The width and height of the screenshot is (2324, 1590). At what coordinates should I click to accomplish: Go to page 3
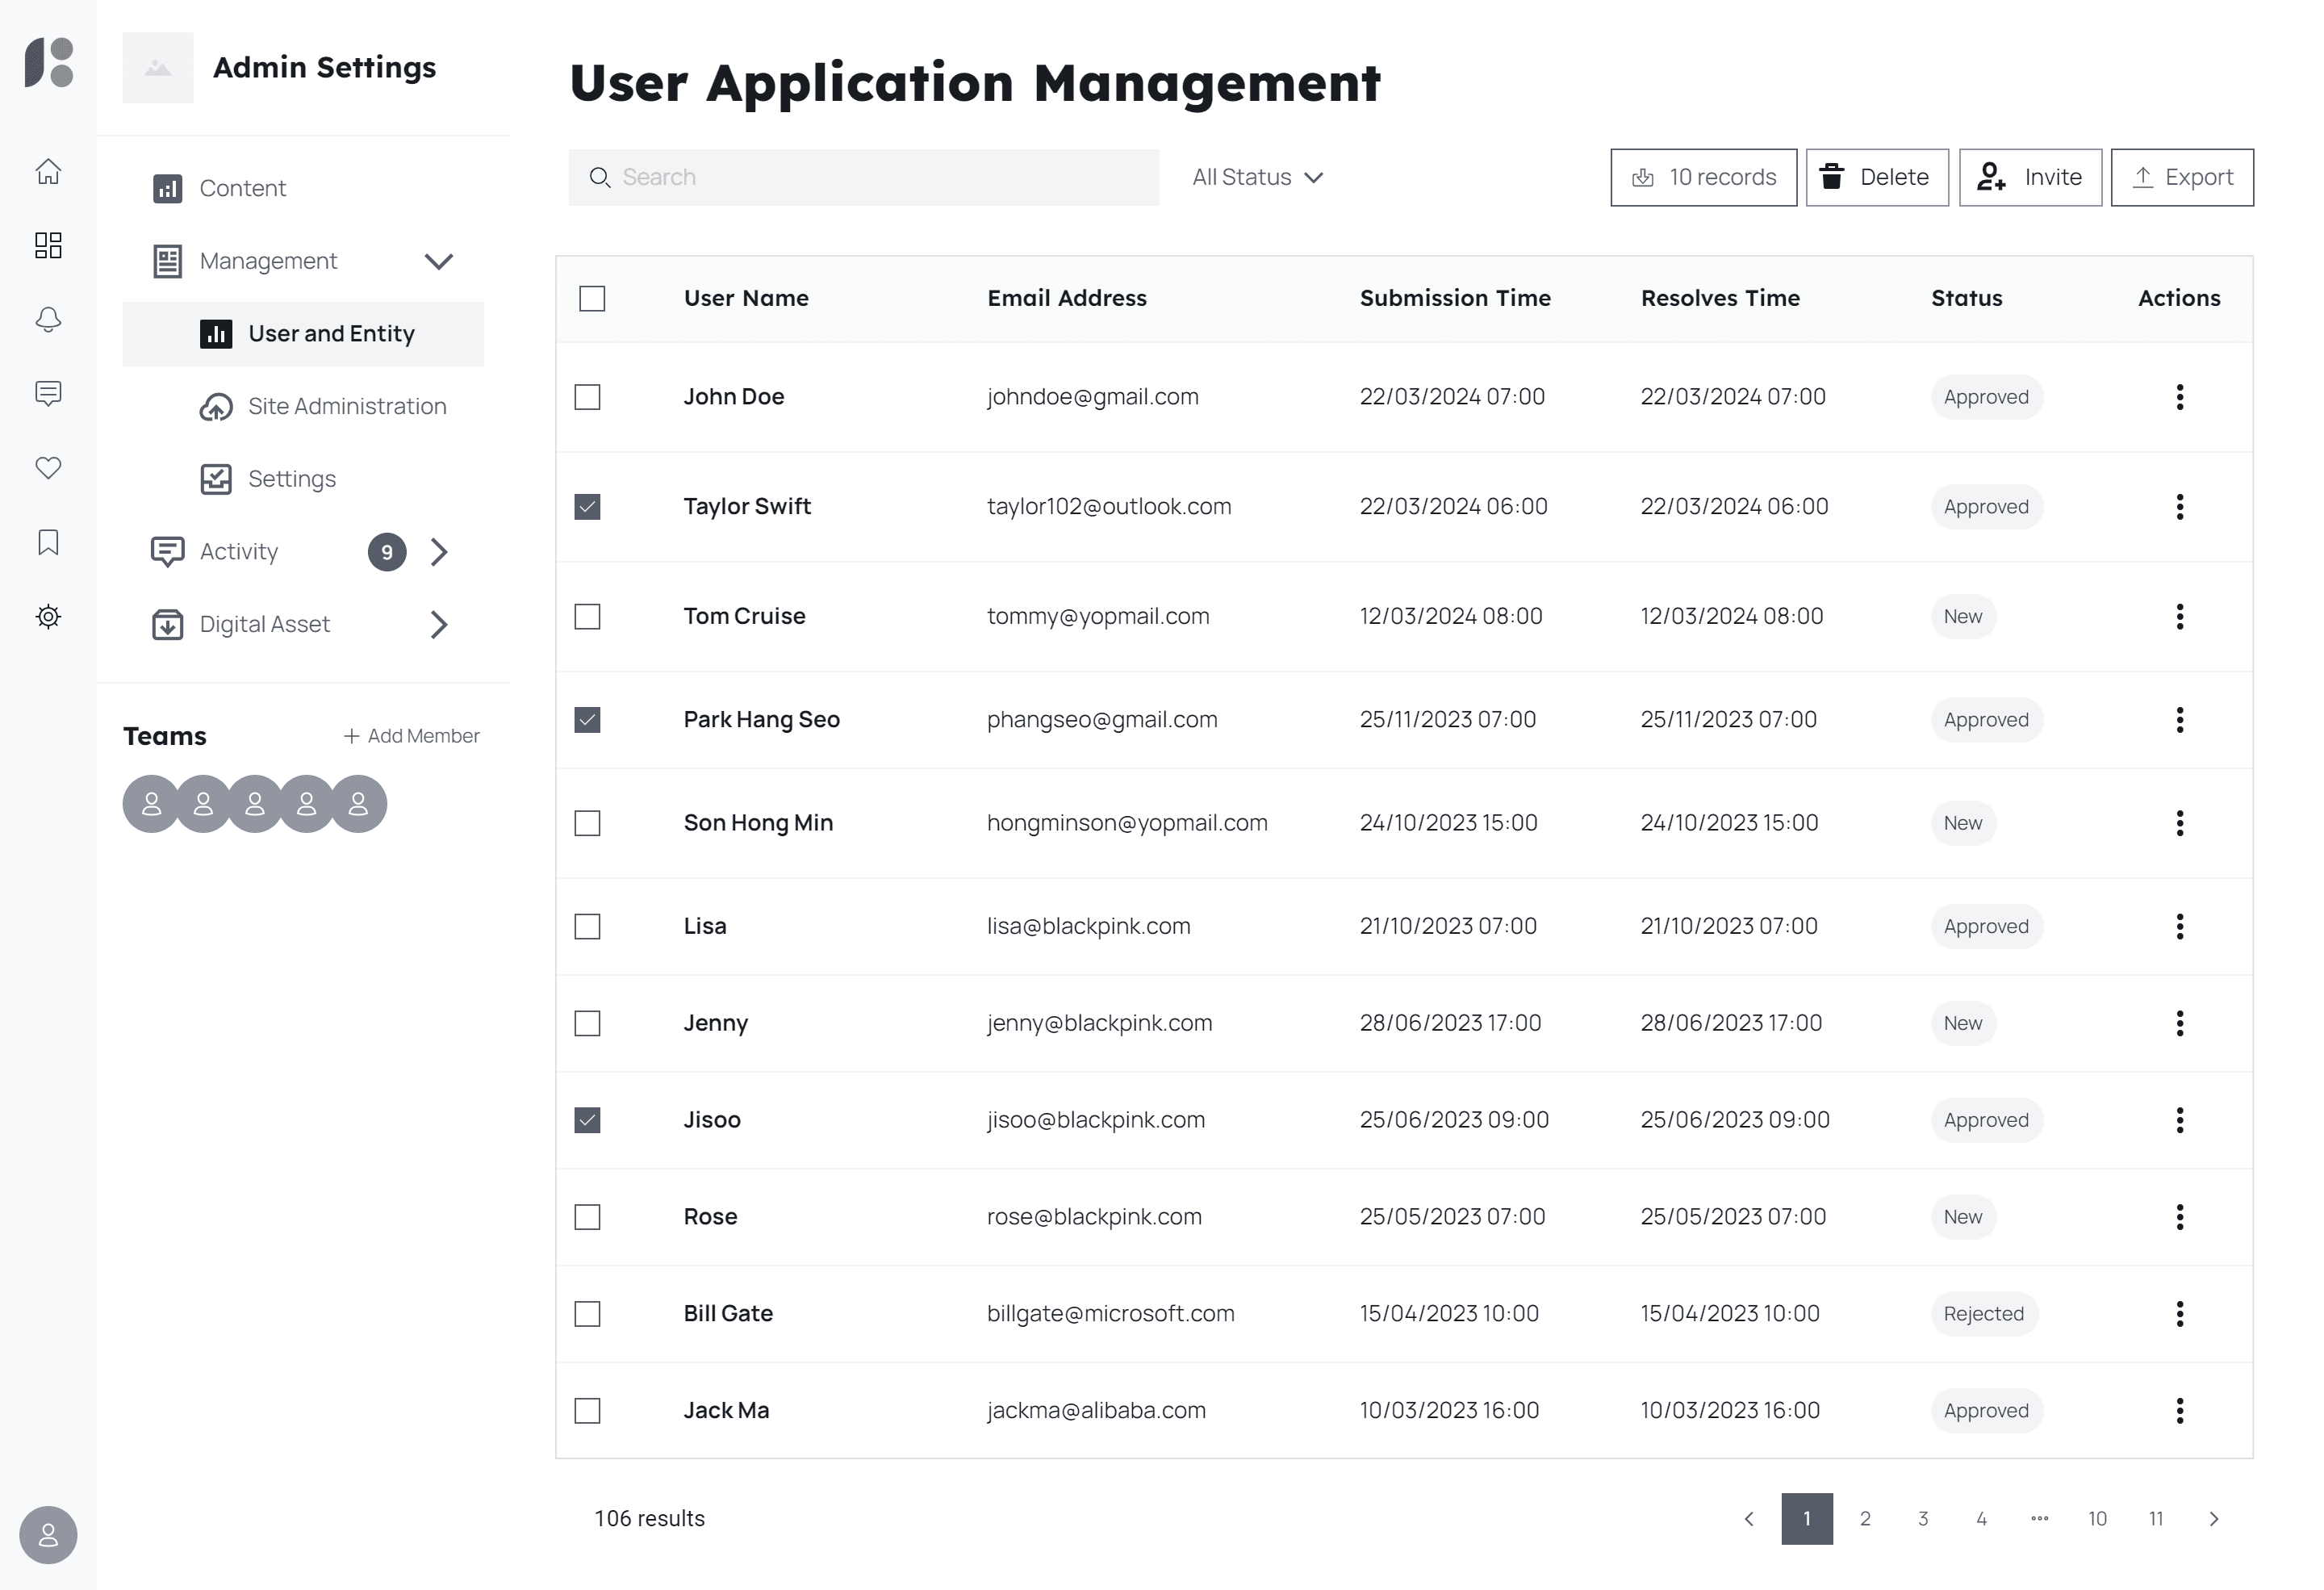[x=1922, y=1519]
